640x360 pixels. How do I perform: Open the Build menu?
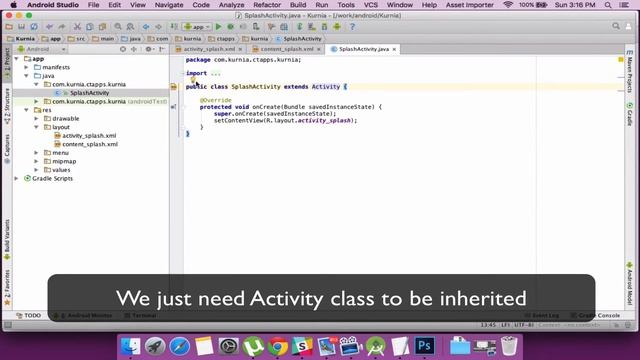(298, 5)
